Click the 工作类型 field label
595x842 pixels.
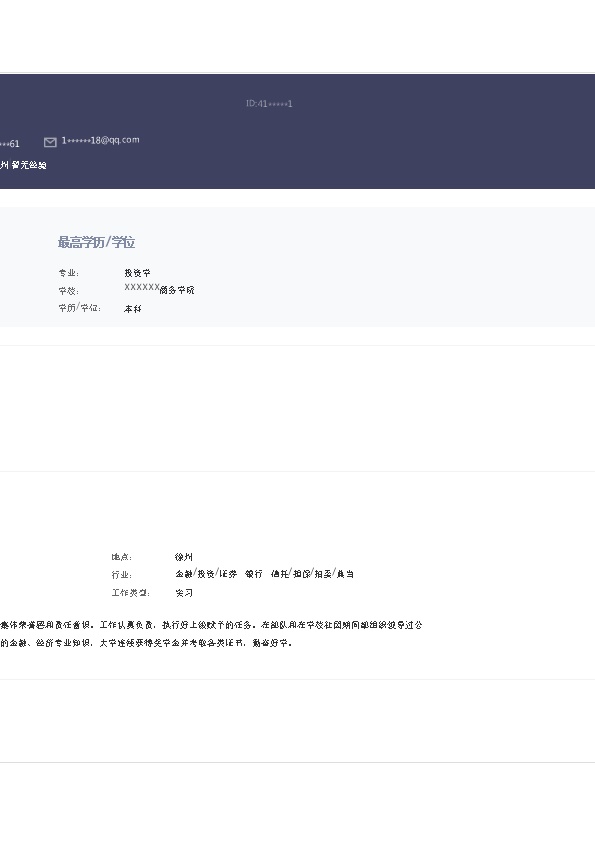point(130,592)
